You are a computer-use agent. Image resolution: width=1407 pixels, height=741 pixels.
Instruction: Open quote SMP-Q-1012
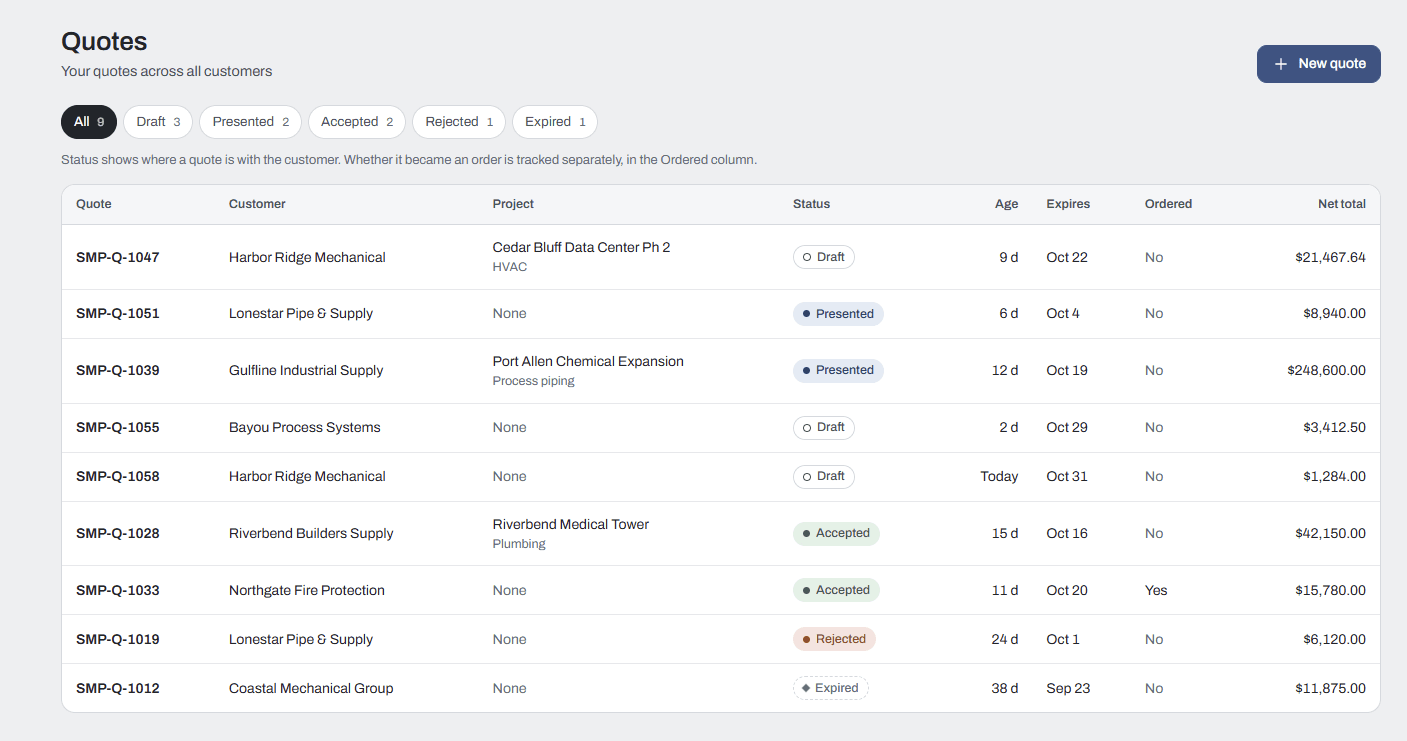pyautogui.click(x=118, y=688)
